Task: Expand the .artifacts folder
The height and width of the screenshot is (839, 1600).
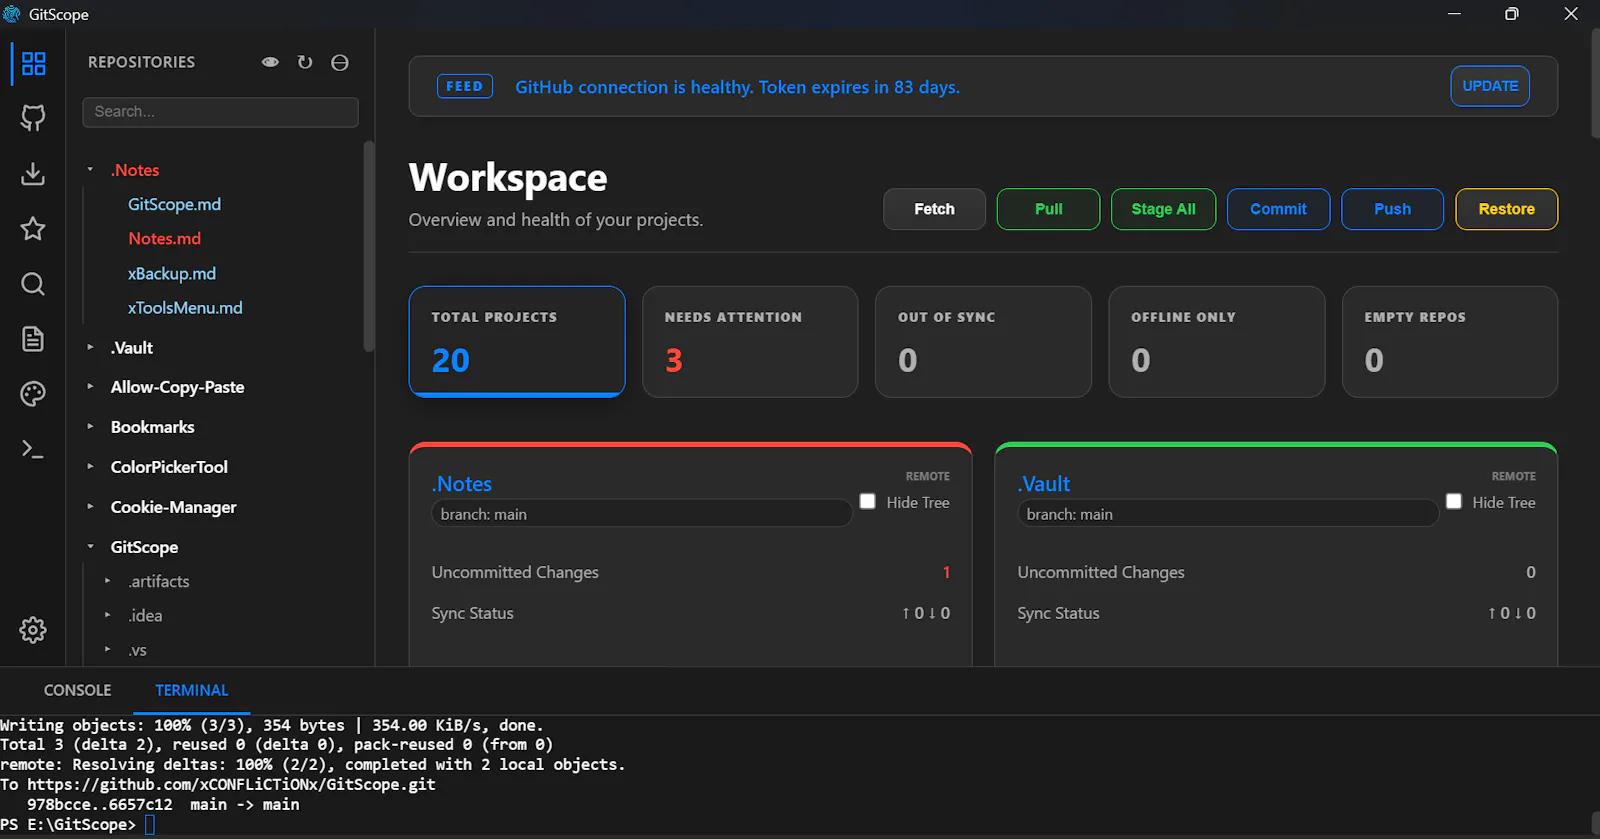Action: pyautogui.click(x=108, y=581)
